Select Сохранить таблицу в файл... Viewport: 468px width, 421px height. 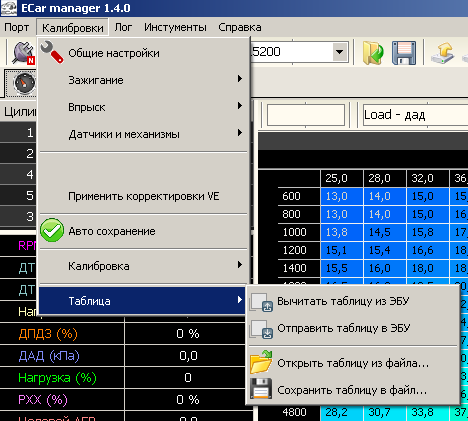[354, 390]
